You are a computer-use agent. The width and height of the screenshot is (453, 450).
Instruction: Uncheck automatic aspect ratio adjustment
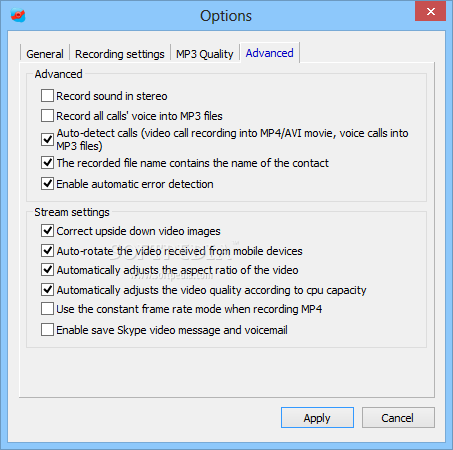click(47, 270)
